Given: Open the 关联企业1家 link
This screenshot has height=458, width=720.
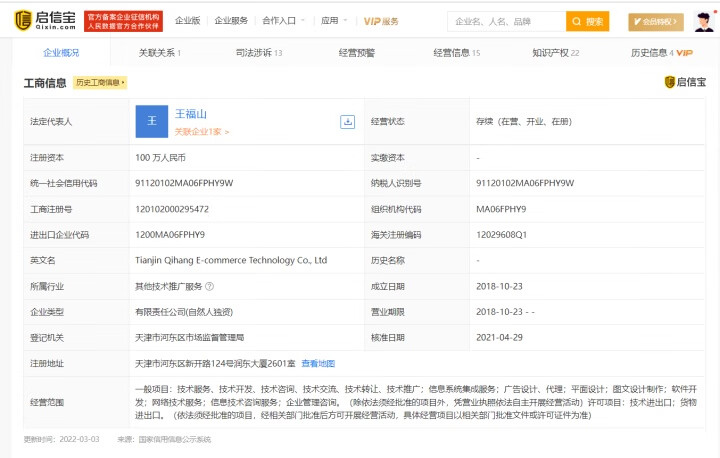Looking at the screenshot, I should [x=202, y=132].
